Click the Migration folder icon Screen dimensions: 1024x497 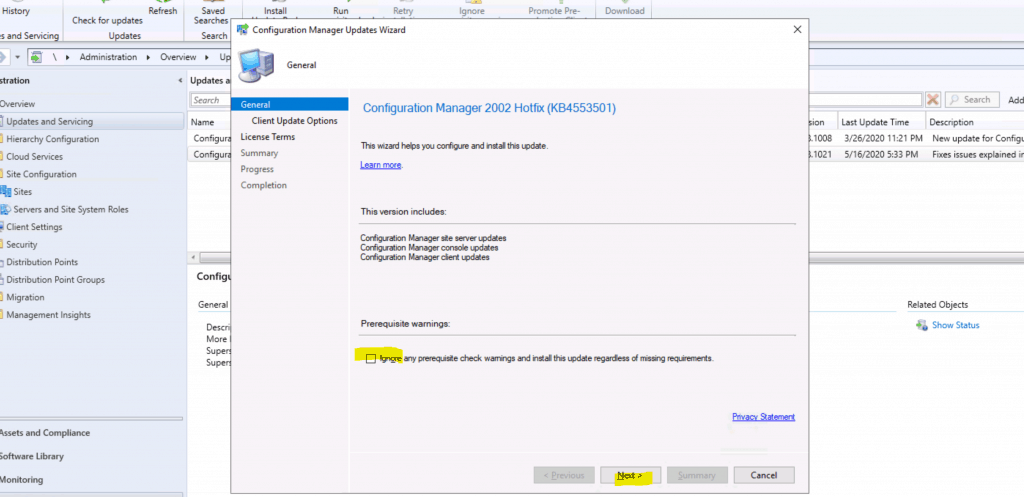(2, 298)
